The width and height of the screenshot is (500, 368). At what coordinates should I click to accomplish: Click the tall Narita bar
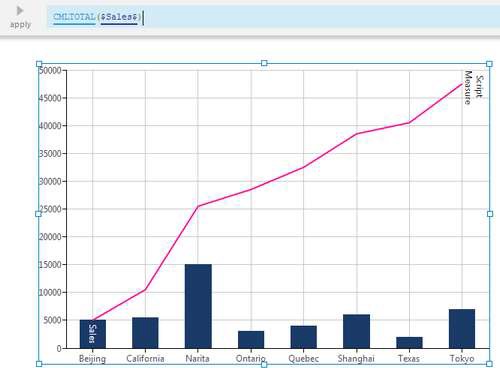[x=198, y=306]
